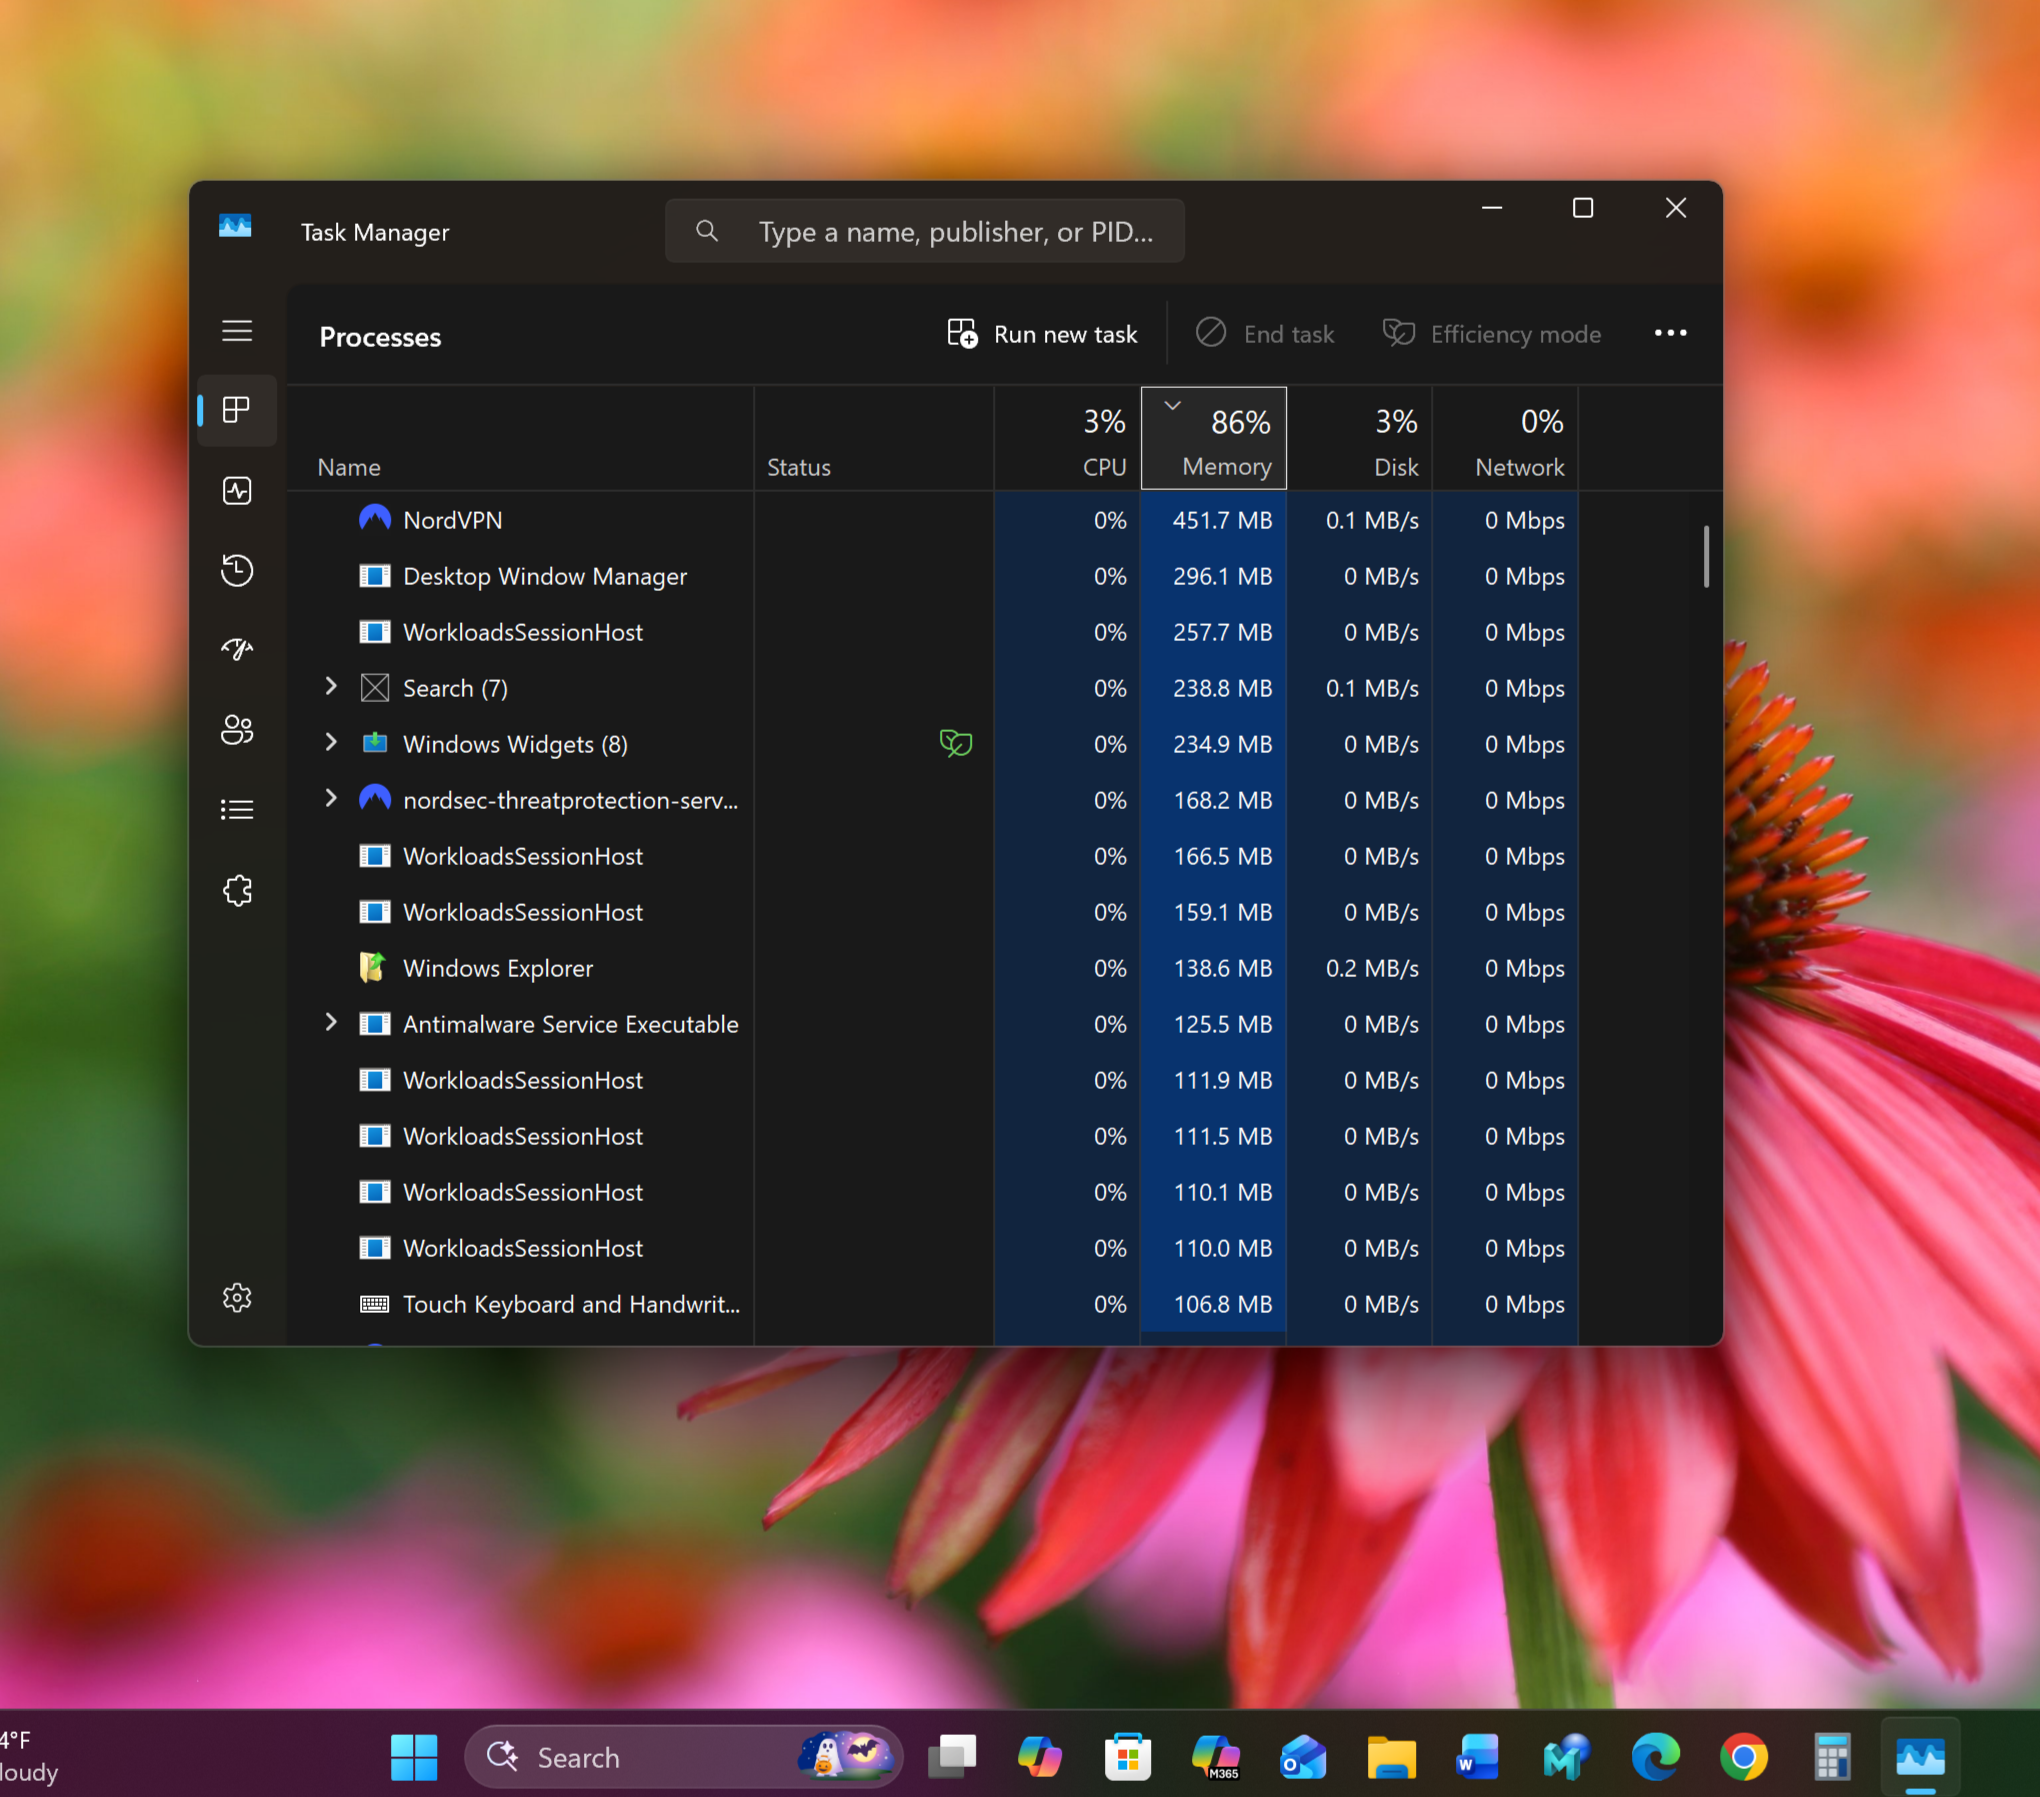Click the process search input field
This screenshot has height=1797, width=2040.
954,232
